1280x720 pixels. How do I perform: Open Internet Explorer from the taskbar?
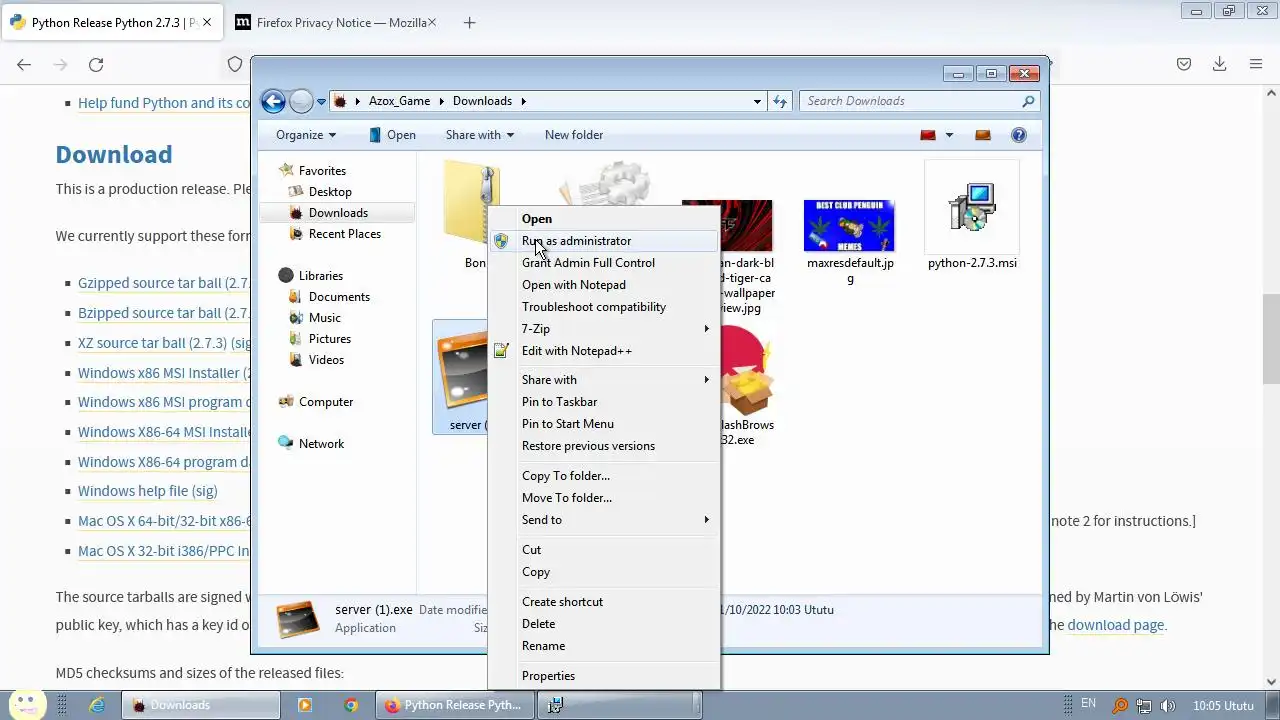coord(97,705)
